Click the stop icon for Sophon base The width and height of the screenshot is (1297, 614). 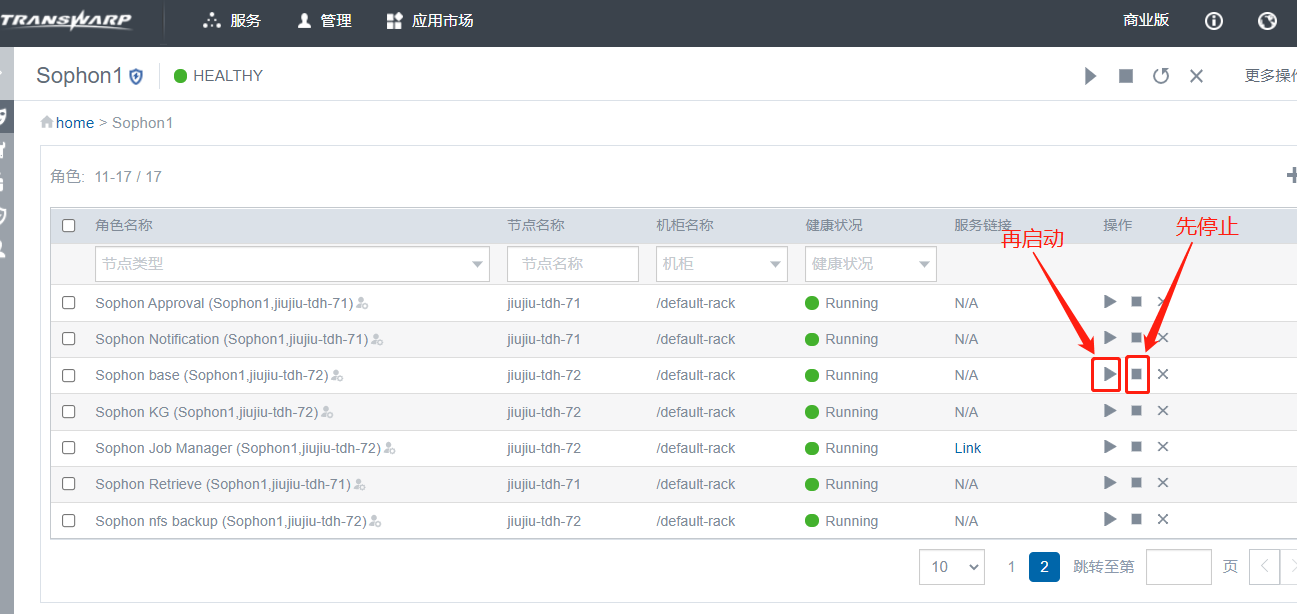[1136, 374]
